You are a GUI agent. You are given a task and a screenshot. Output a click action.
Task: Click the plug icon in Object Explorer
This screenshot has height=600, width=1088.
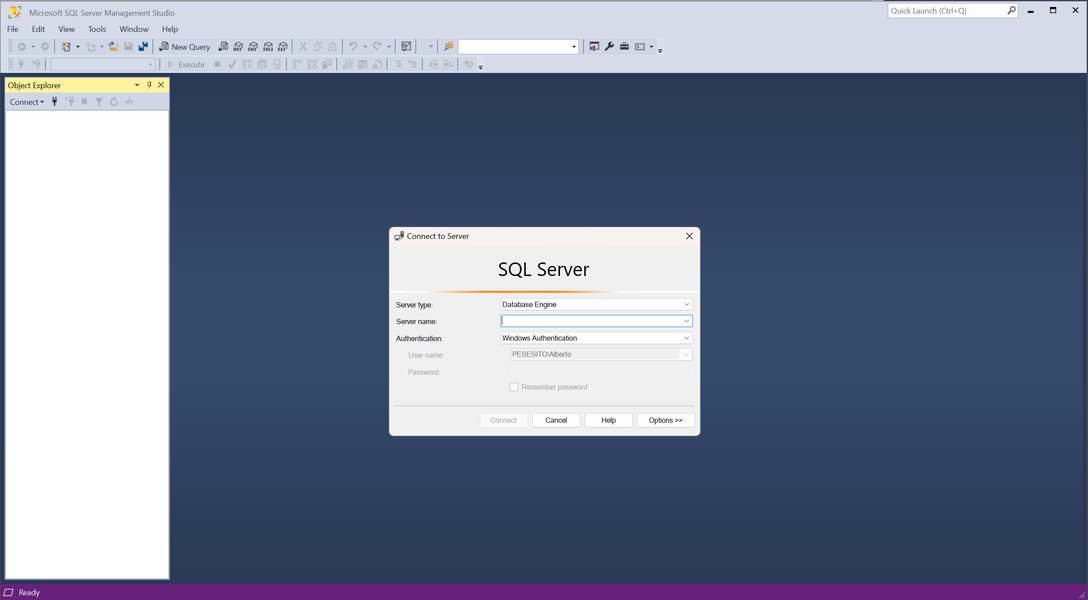pos(55,102)
